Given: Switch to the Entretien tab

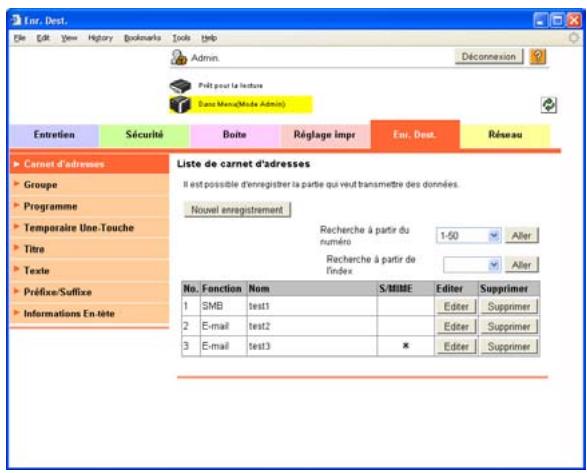Looking at the screenshot, I should tap(54, 135).
